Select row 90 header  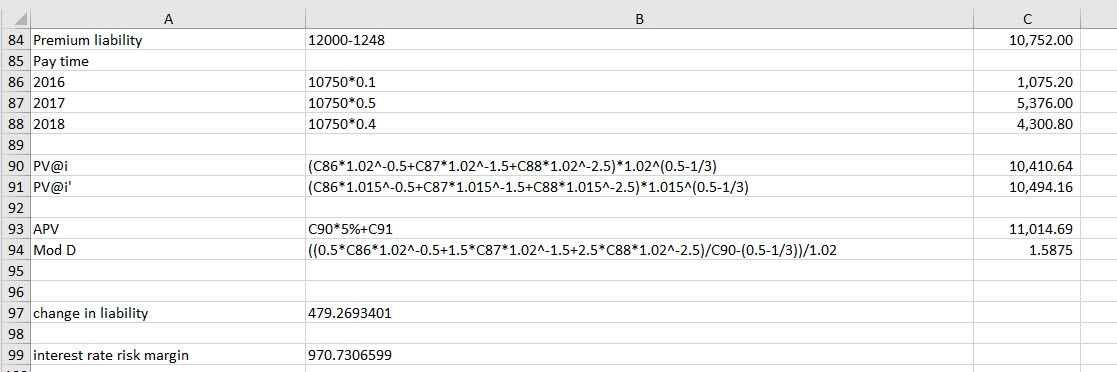[x=15, y=166]
